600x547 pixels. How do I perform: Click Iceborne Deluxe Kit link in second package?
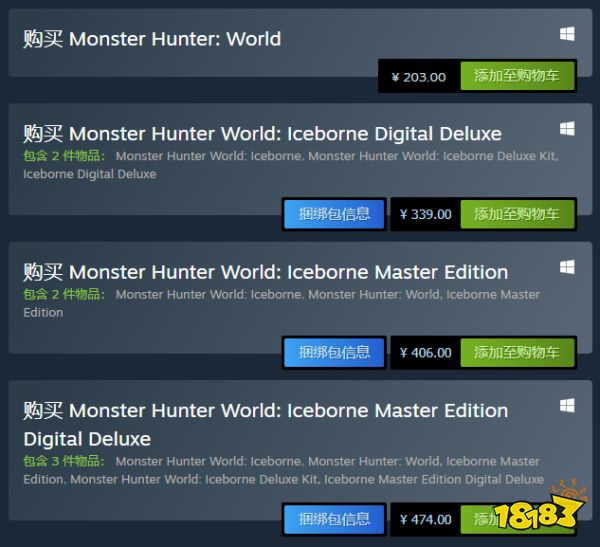click(433, 156)
